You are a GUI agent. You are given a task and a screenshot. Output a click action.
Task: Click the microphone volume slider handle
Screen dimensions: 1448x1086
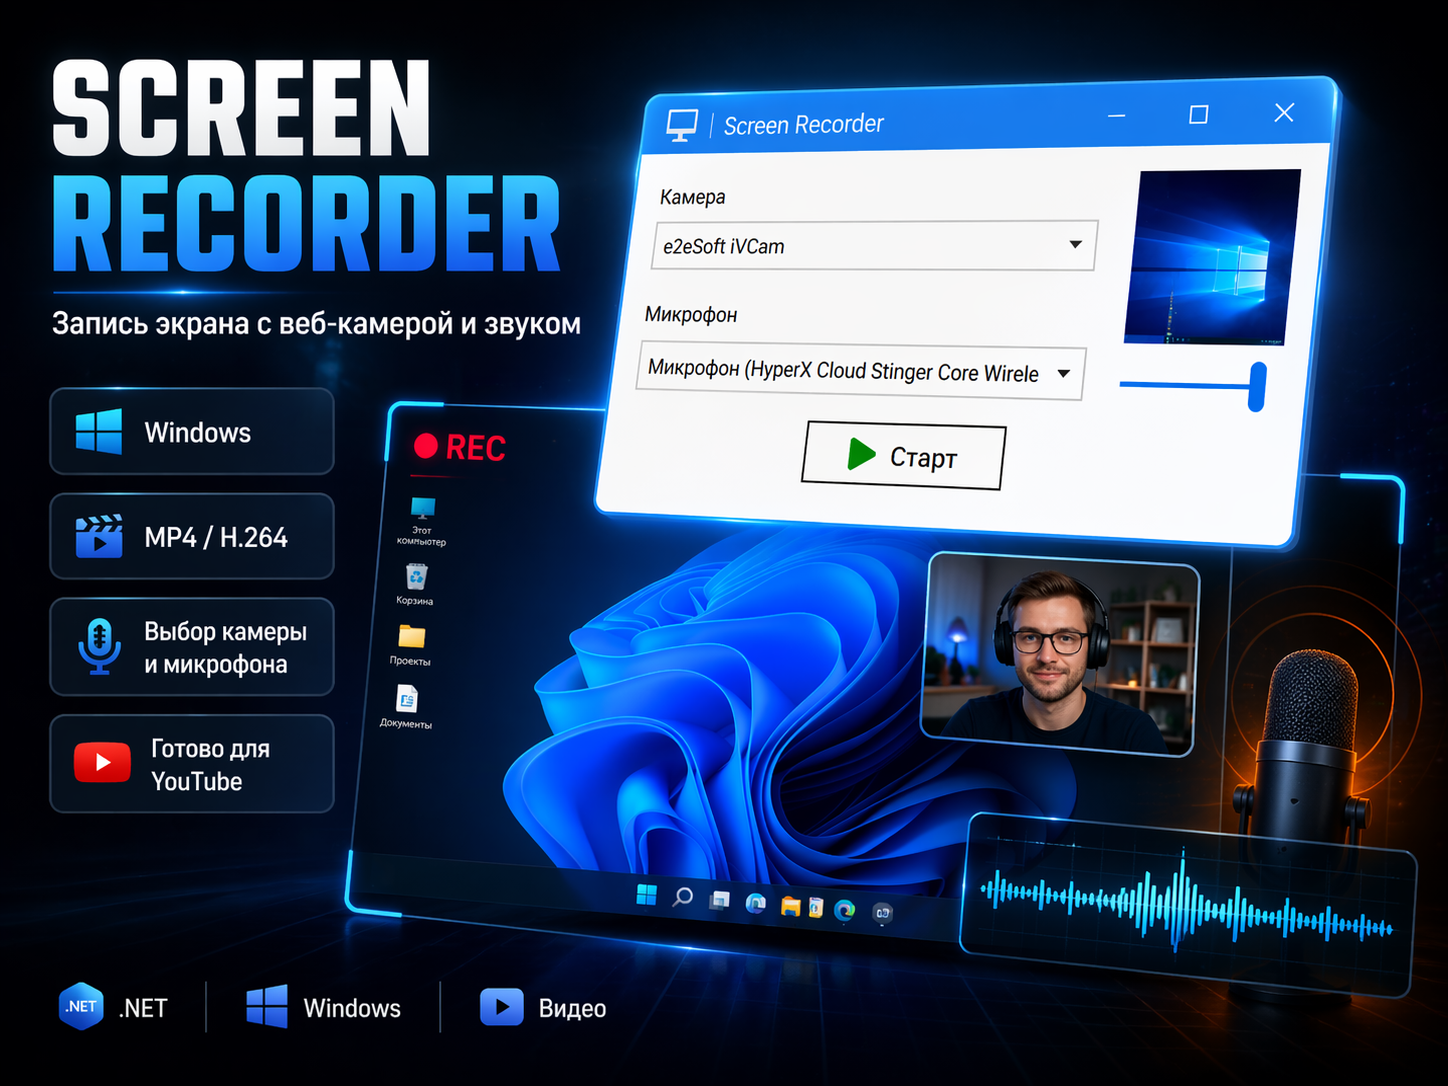click(x=1257, y=386)
